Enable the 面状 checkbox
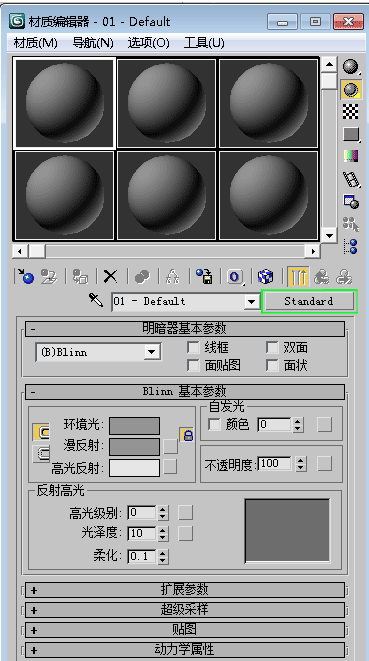The image size is (369, 661). click(272, 365)
